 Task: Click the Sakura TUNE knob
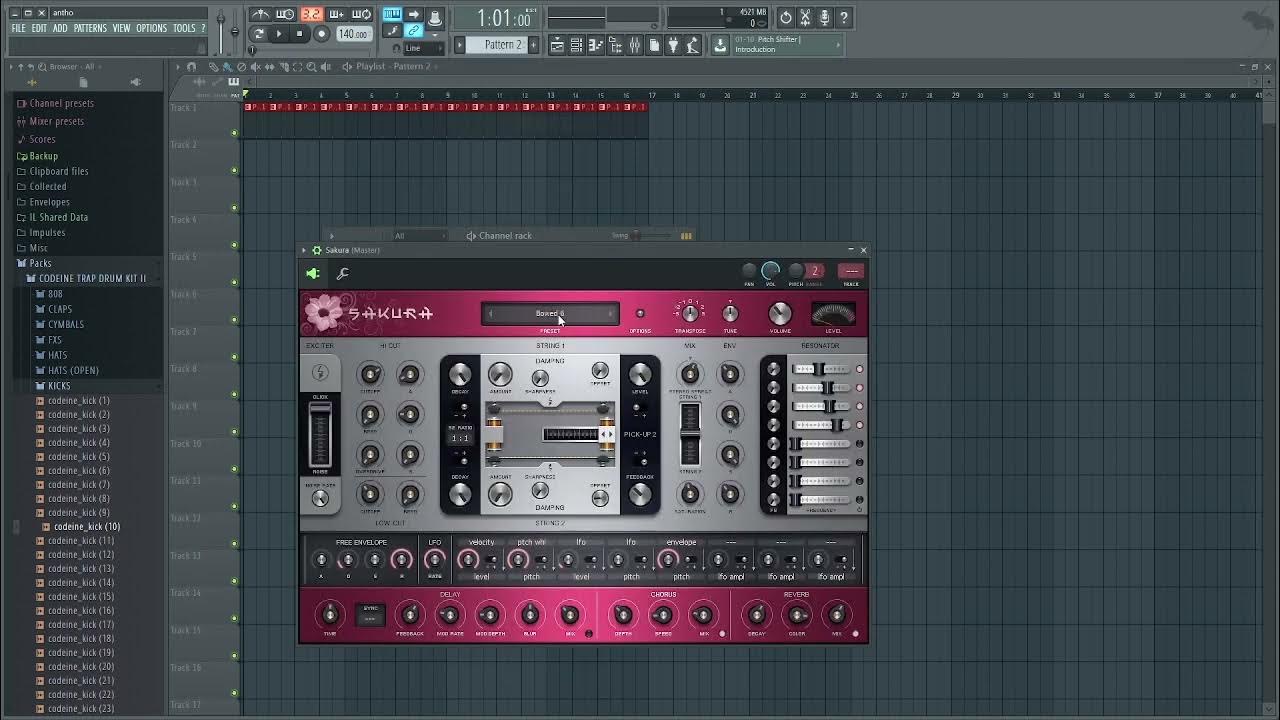[x=730, y=314]
